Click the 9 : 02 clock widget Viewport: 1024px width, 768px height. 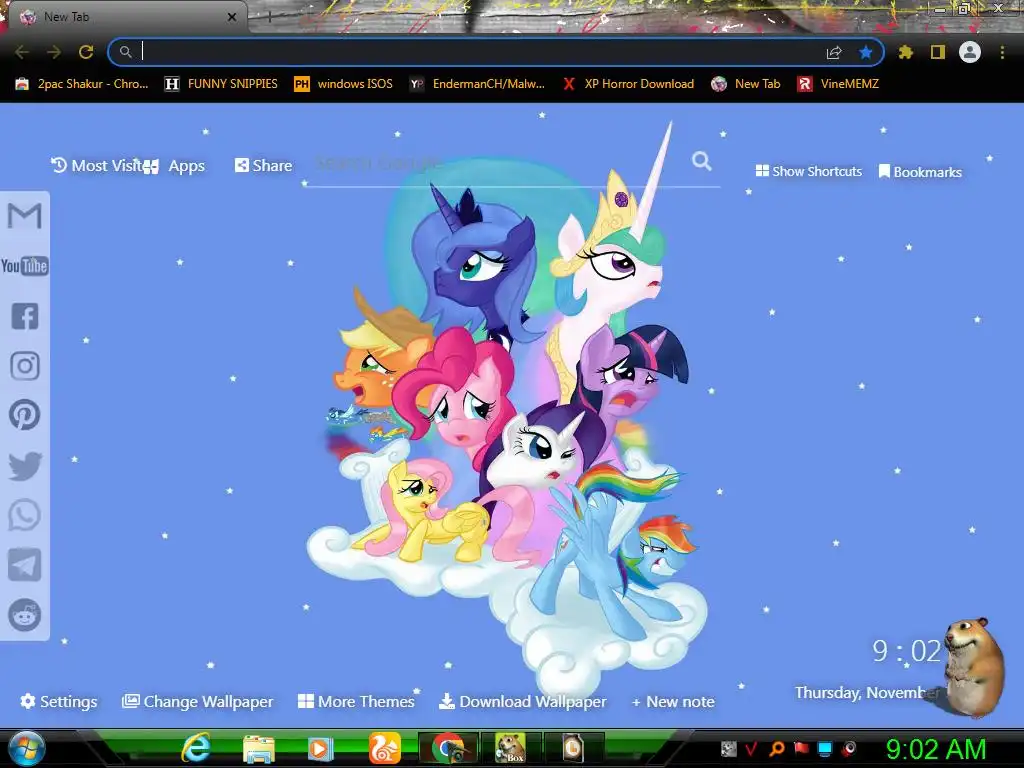906,651
